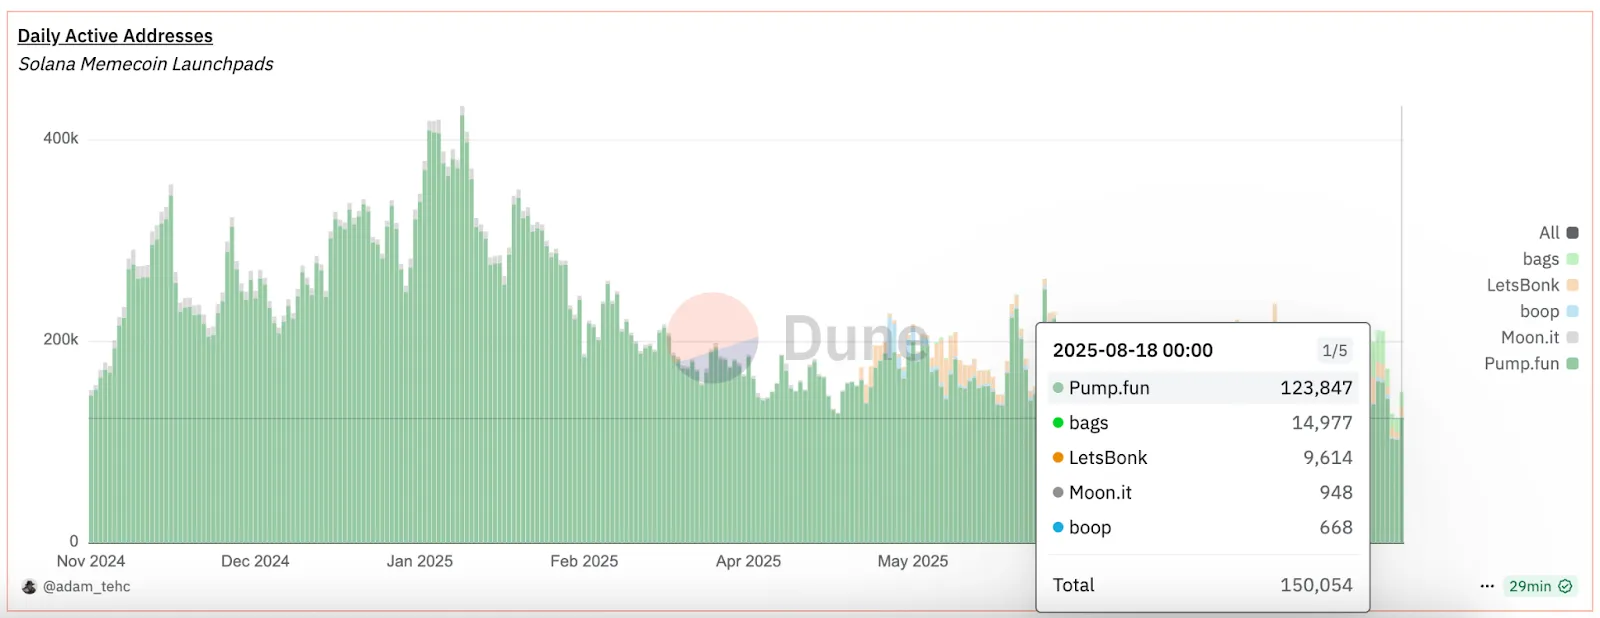
Task: Toggle boop series visibility in legend
Action: tap(1548, 311)
